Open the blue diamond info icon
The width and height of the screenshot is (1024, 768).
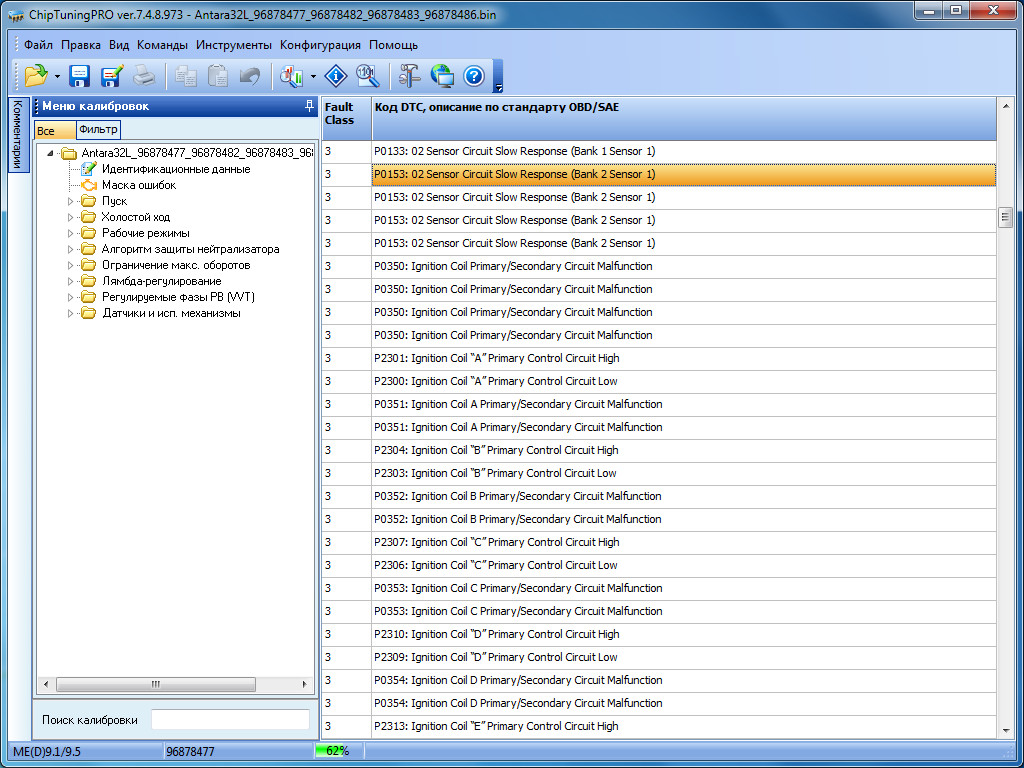tap(336, 76)
